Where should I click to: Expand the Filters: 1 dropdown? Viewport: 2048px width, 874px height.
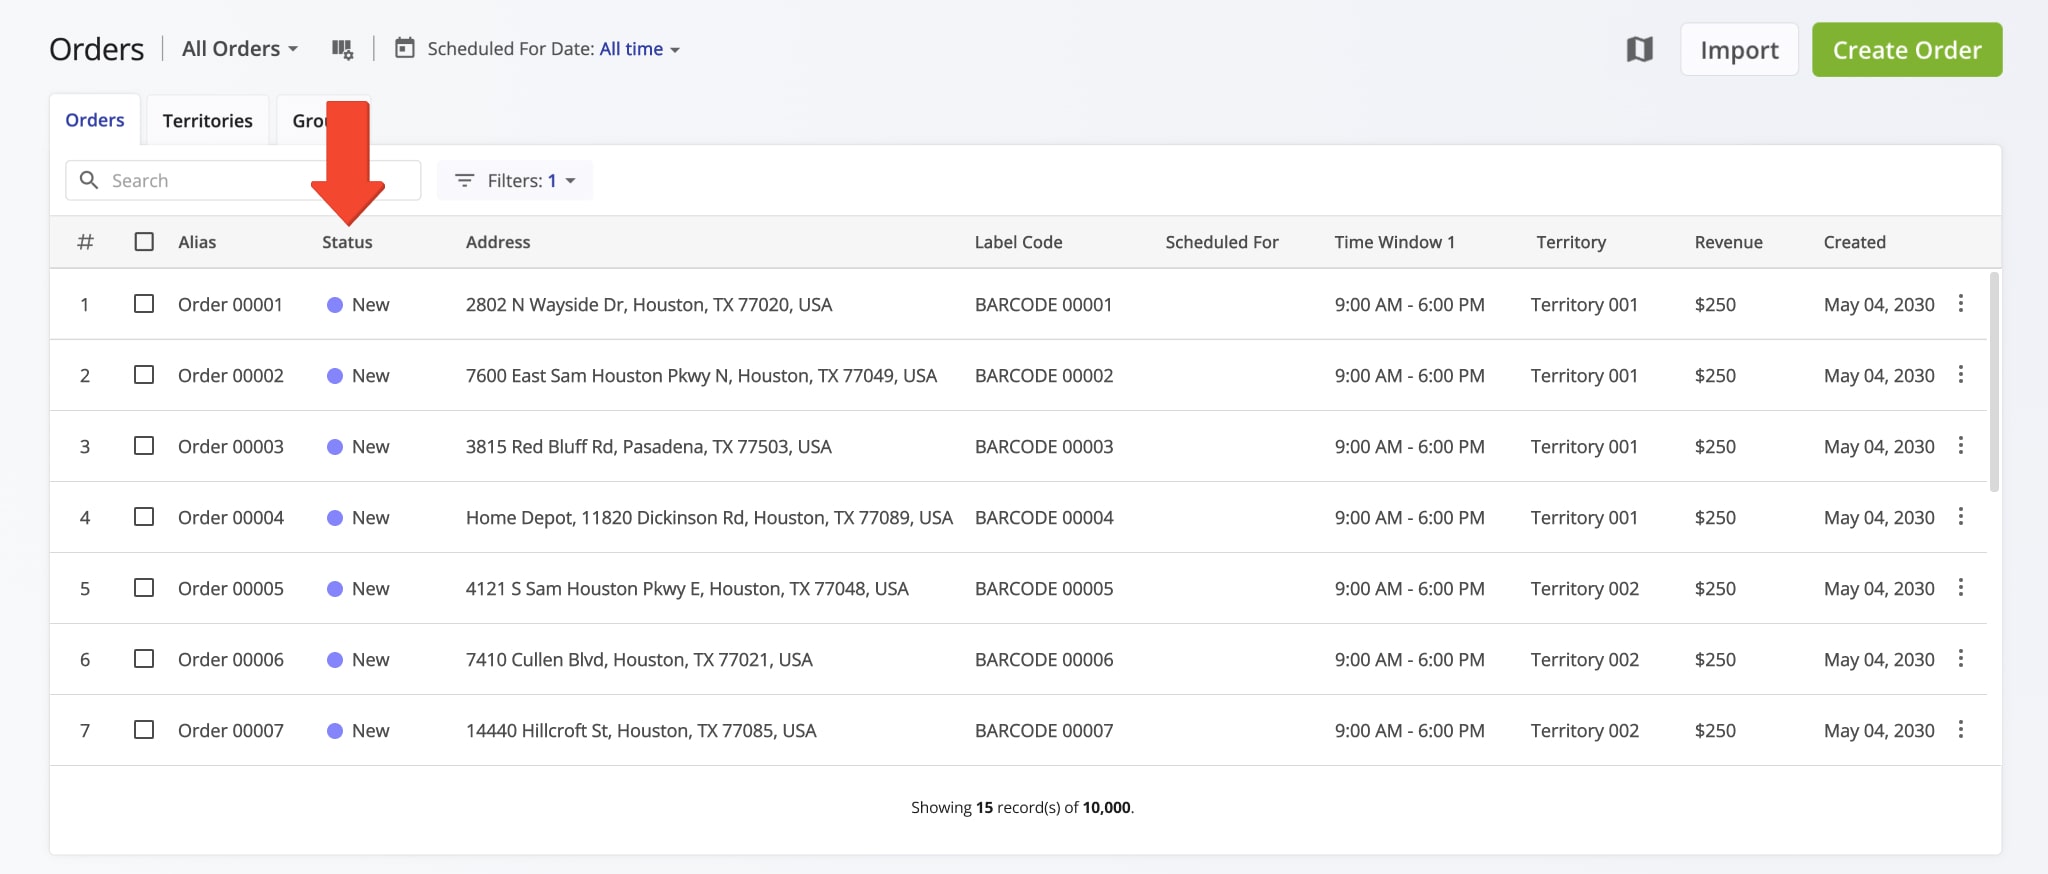[x=515, y=181]
